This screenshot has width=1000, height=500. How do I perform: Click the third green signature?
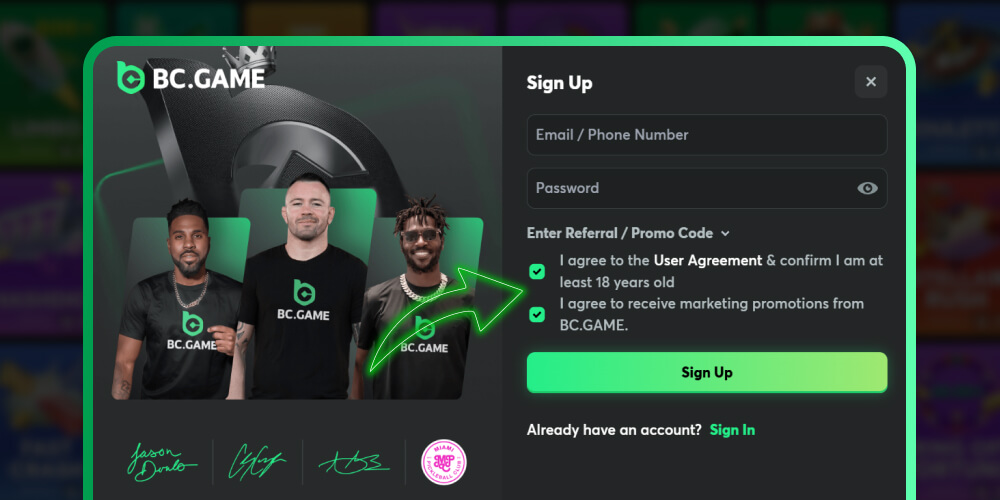[x=354, y=461]
